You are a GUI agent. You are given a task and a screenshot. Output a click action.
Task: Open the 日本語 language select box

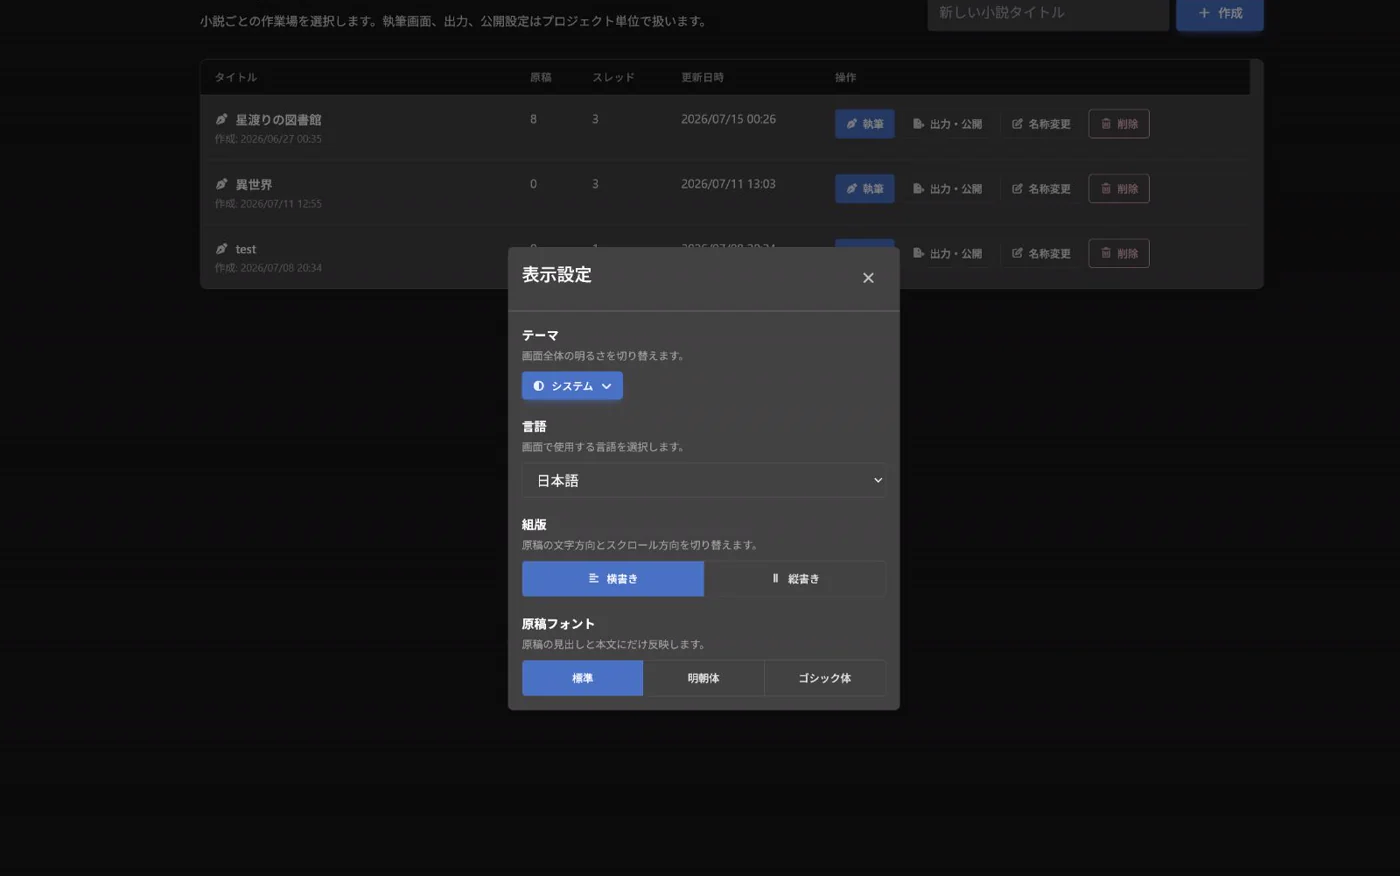[704, 481]
